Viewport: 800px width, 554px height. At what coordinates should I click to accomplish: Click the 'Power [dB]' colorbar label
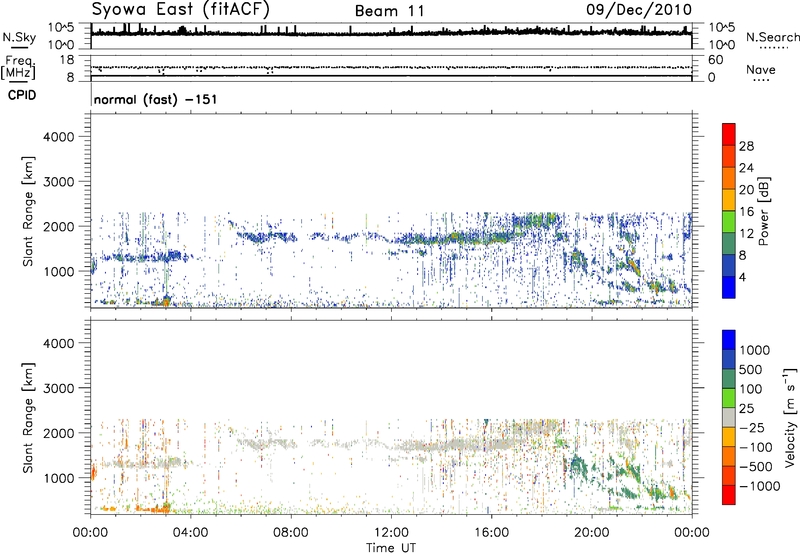[x=763, y=211]
